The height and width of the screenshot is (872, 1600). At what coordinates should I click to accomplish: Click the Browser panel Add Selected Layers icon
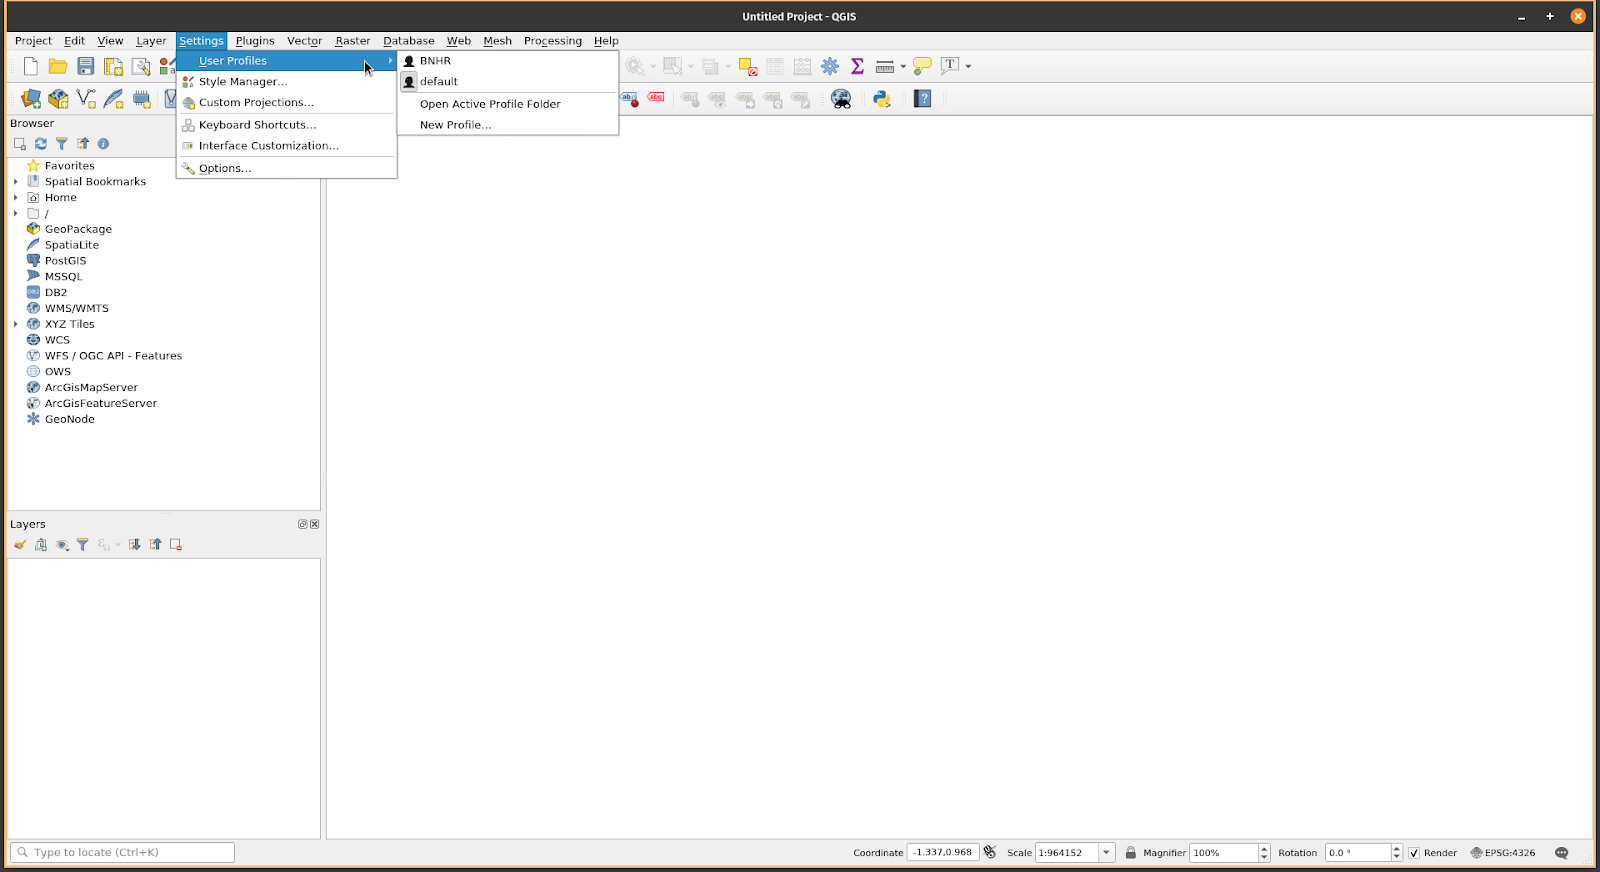(20, 144)
